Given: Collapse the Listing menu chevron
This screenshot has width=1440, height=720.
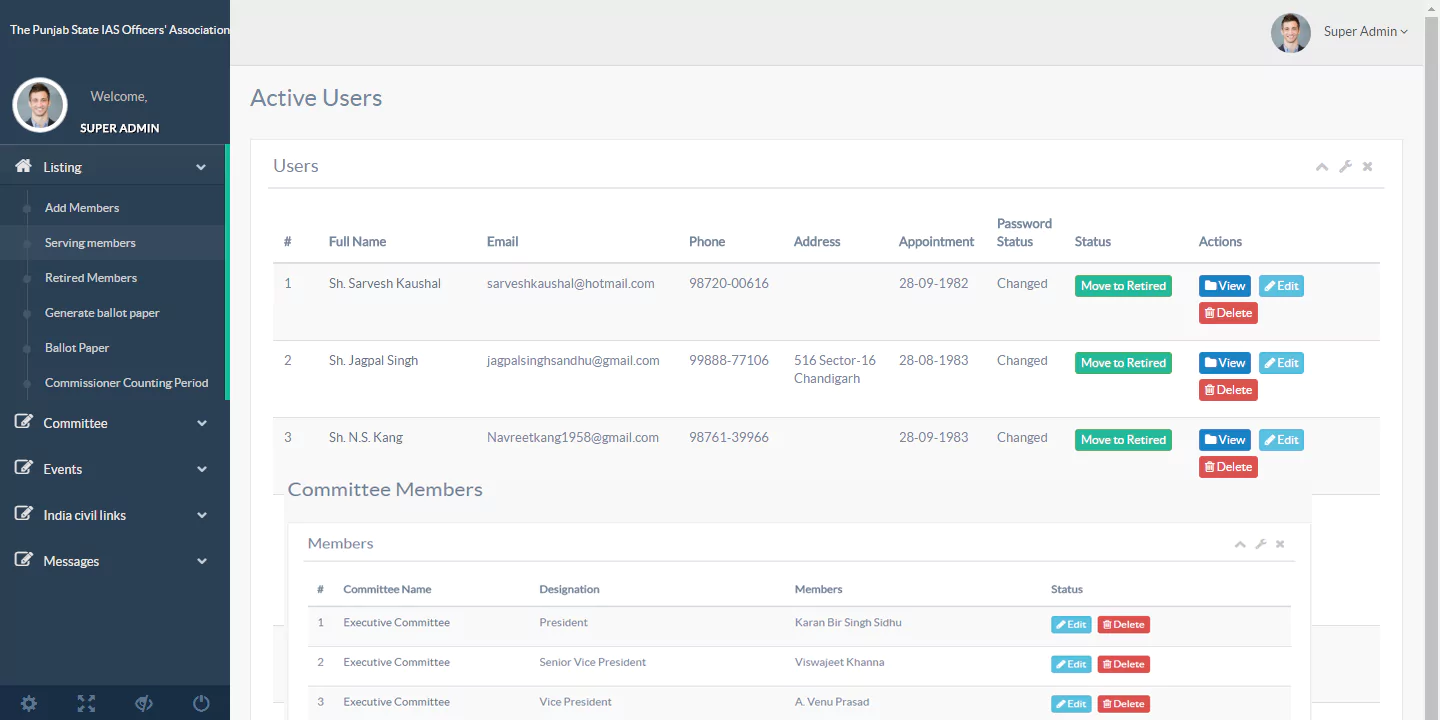Looking at the screenshot, I should tap(201, 168).
